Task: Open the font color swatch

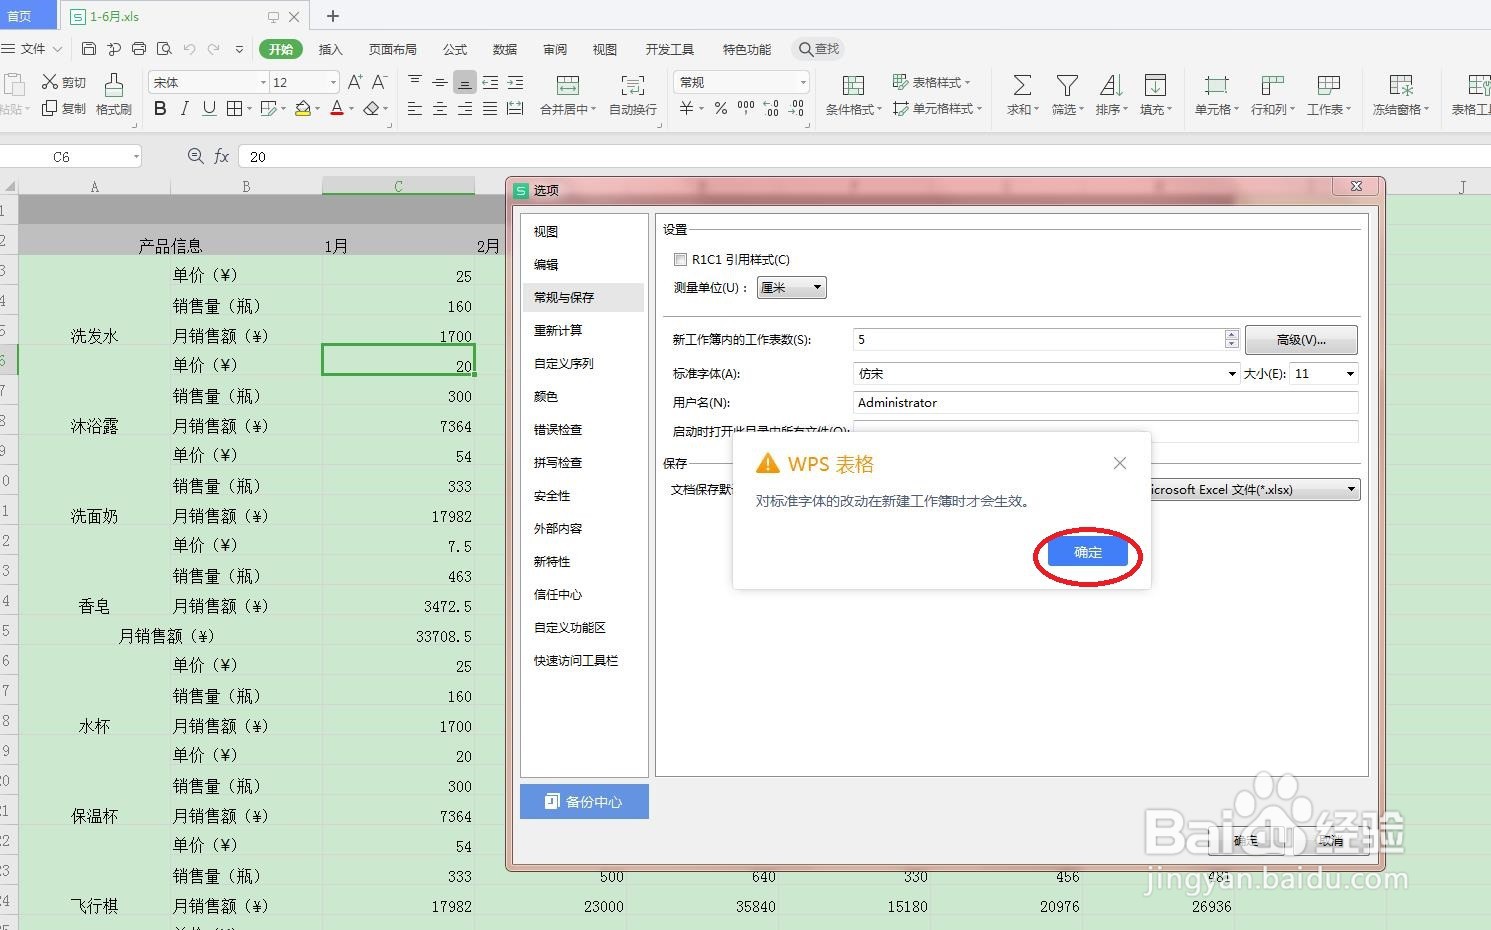Action: tap(339, 109)
